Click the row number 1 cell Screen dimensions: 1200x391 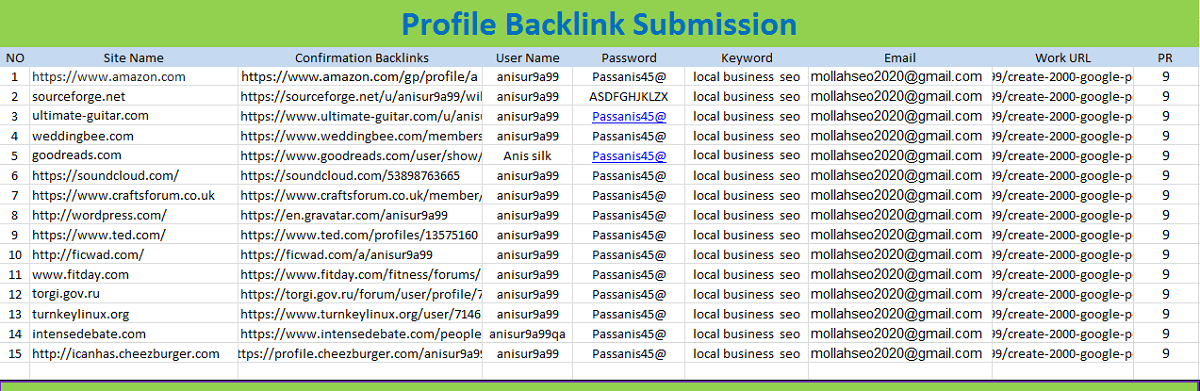[x=14, y=76]
